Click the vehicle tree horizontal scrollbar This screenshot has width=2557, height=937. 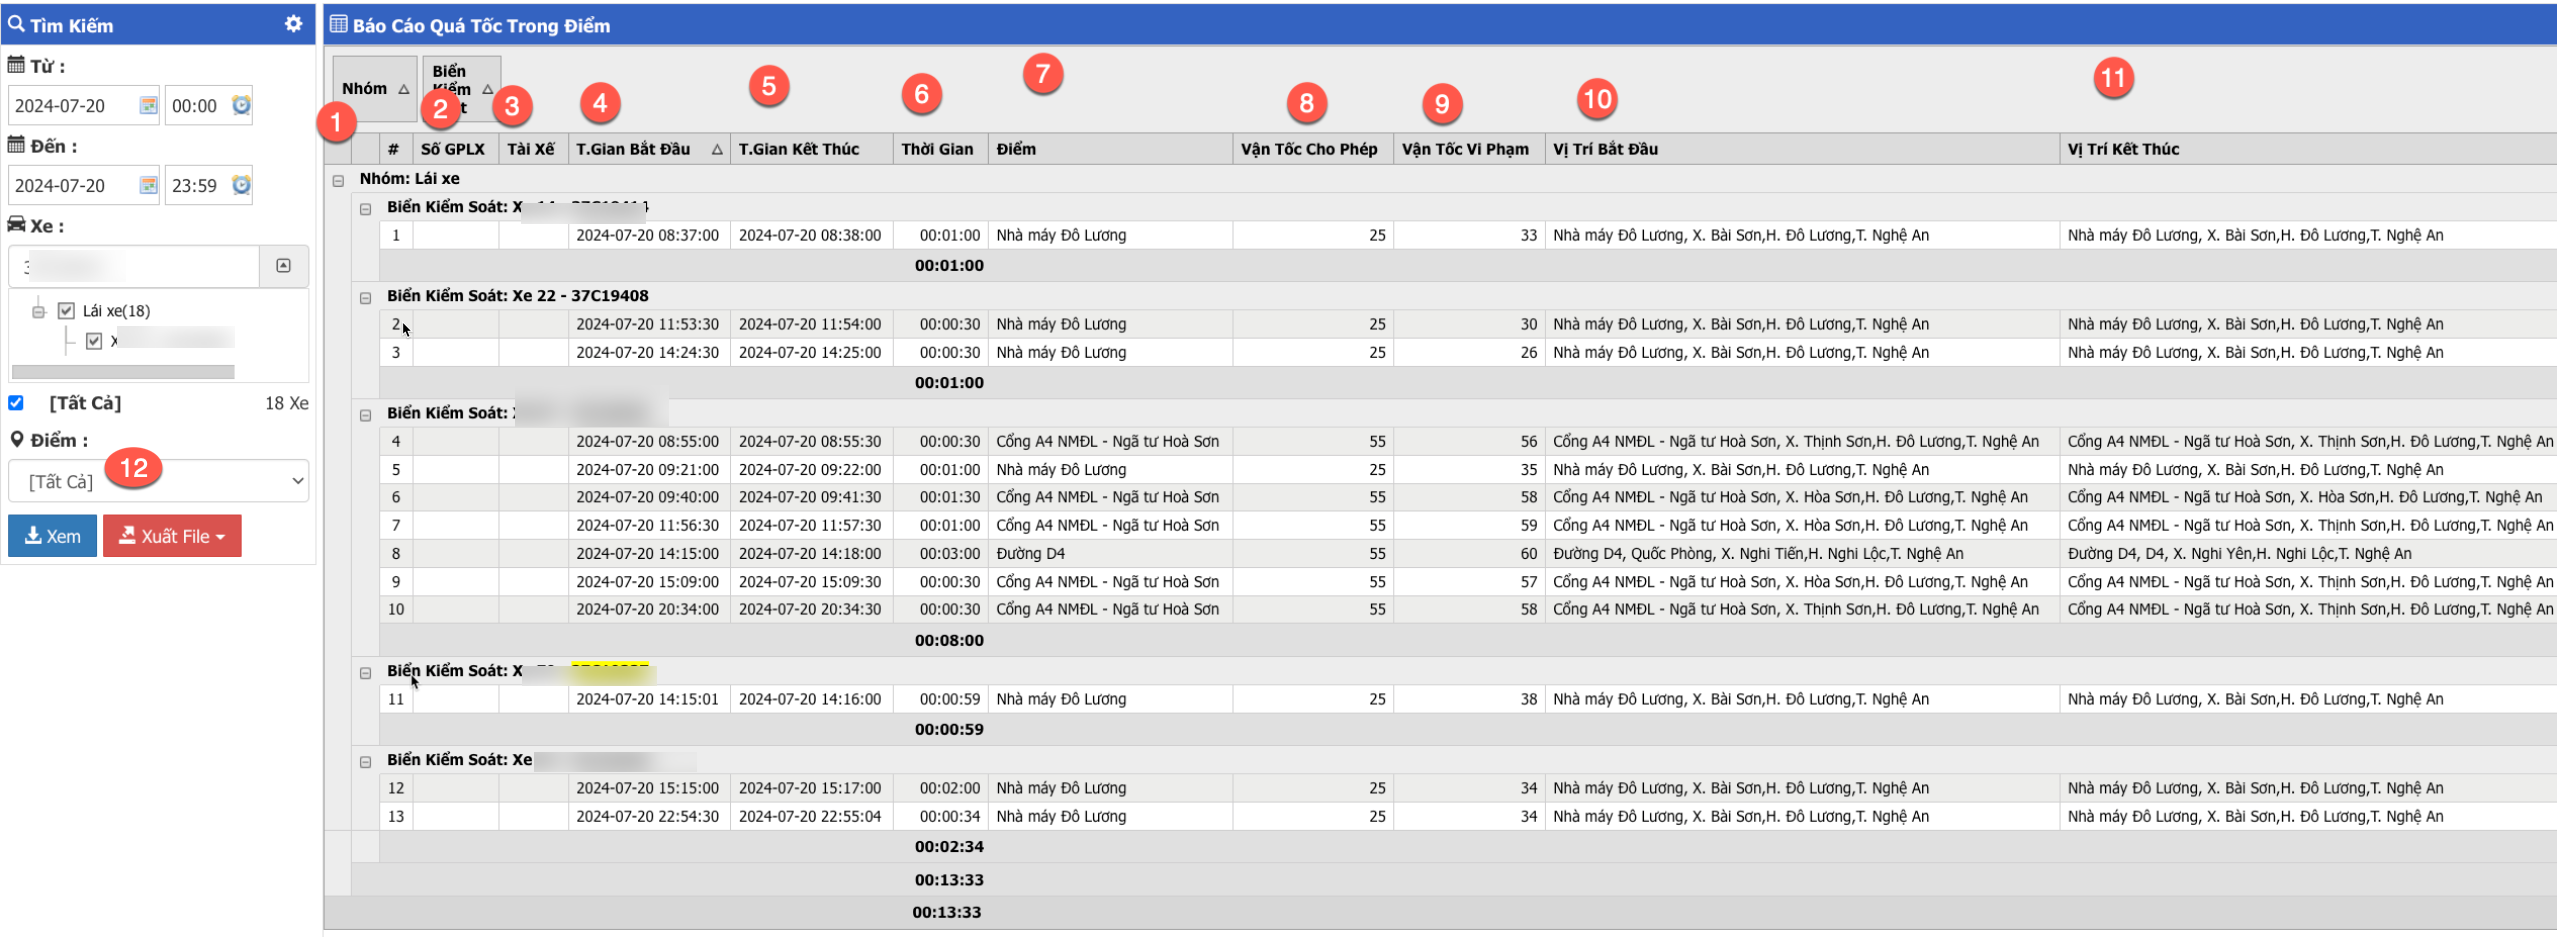coord(123,372)
